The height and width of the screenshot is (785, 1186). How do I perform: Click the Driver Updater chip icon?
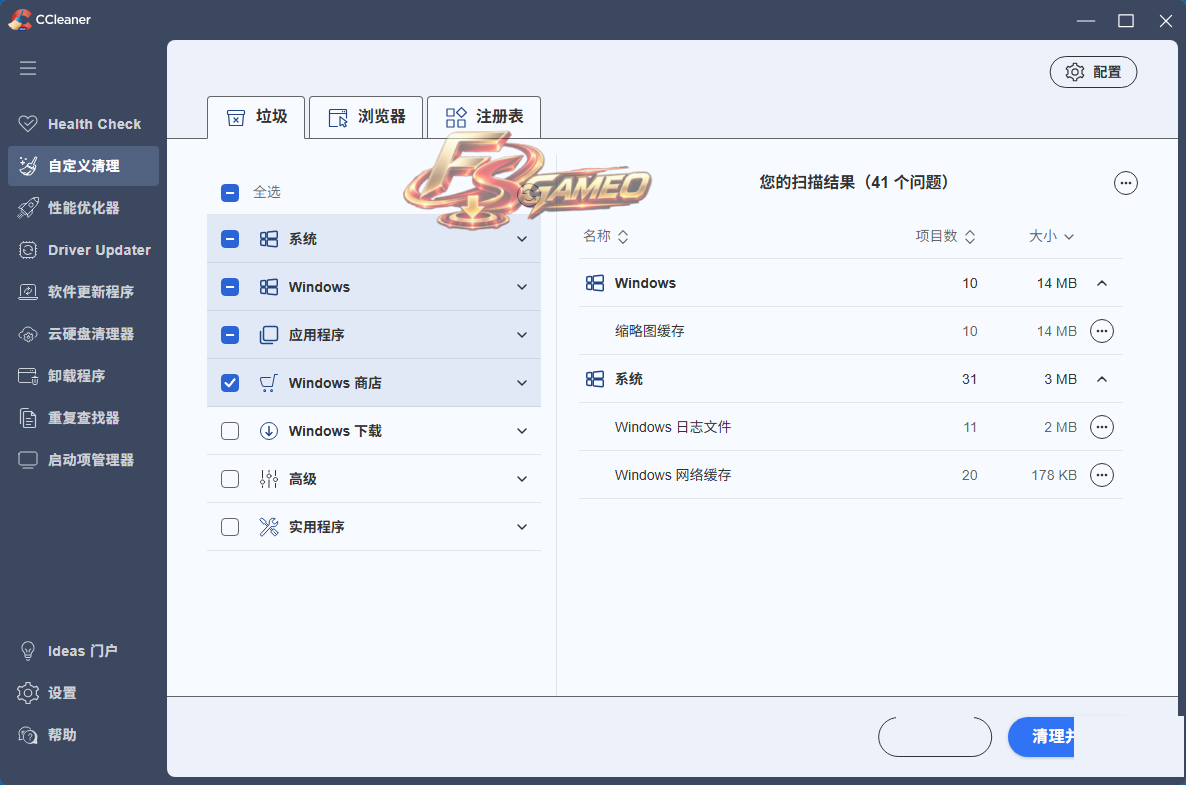point(28,250)
